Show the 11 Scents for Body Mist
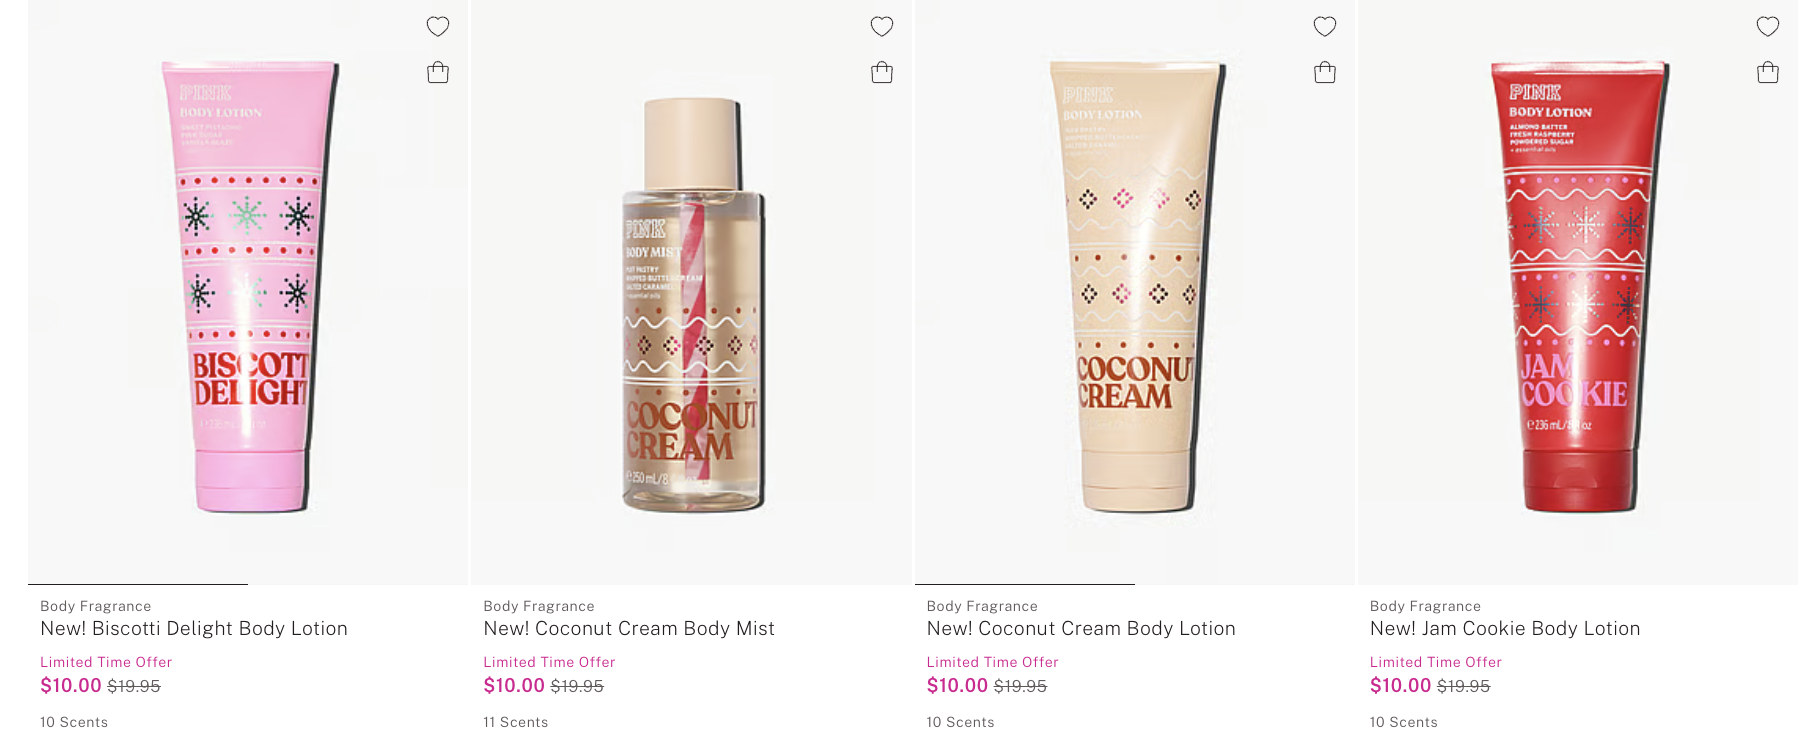 (516, 722)
